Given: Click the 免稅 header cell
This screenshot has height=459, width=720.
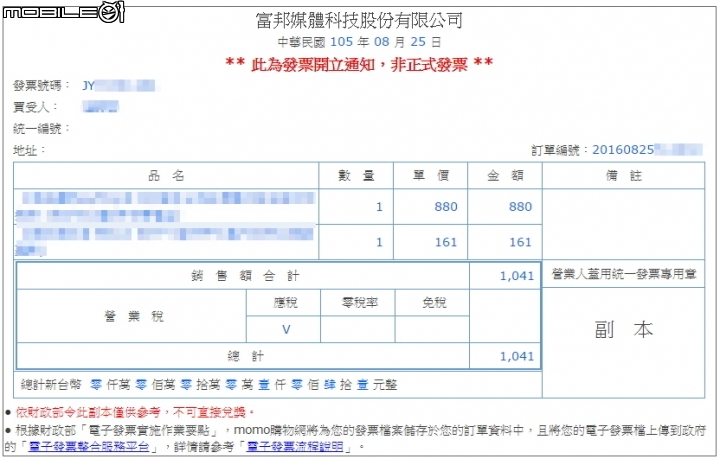Looking at the screenshot, I should pos(434,303).
